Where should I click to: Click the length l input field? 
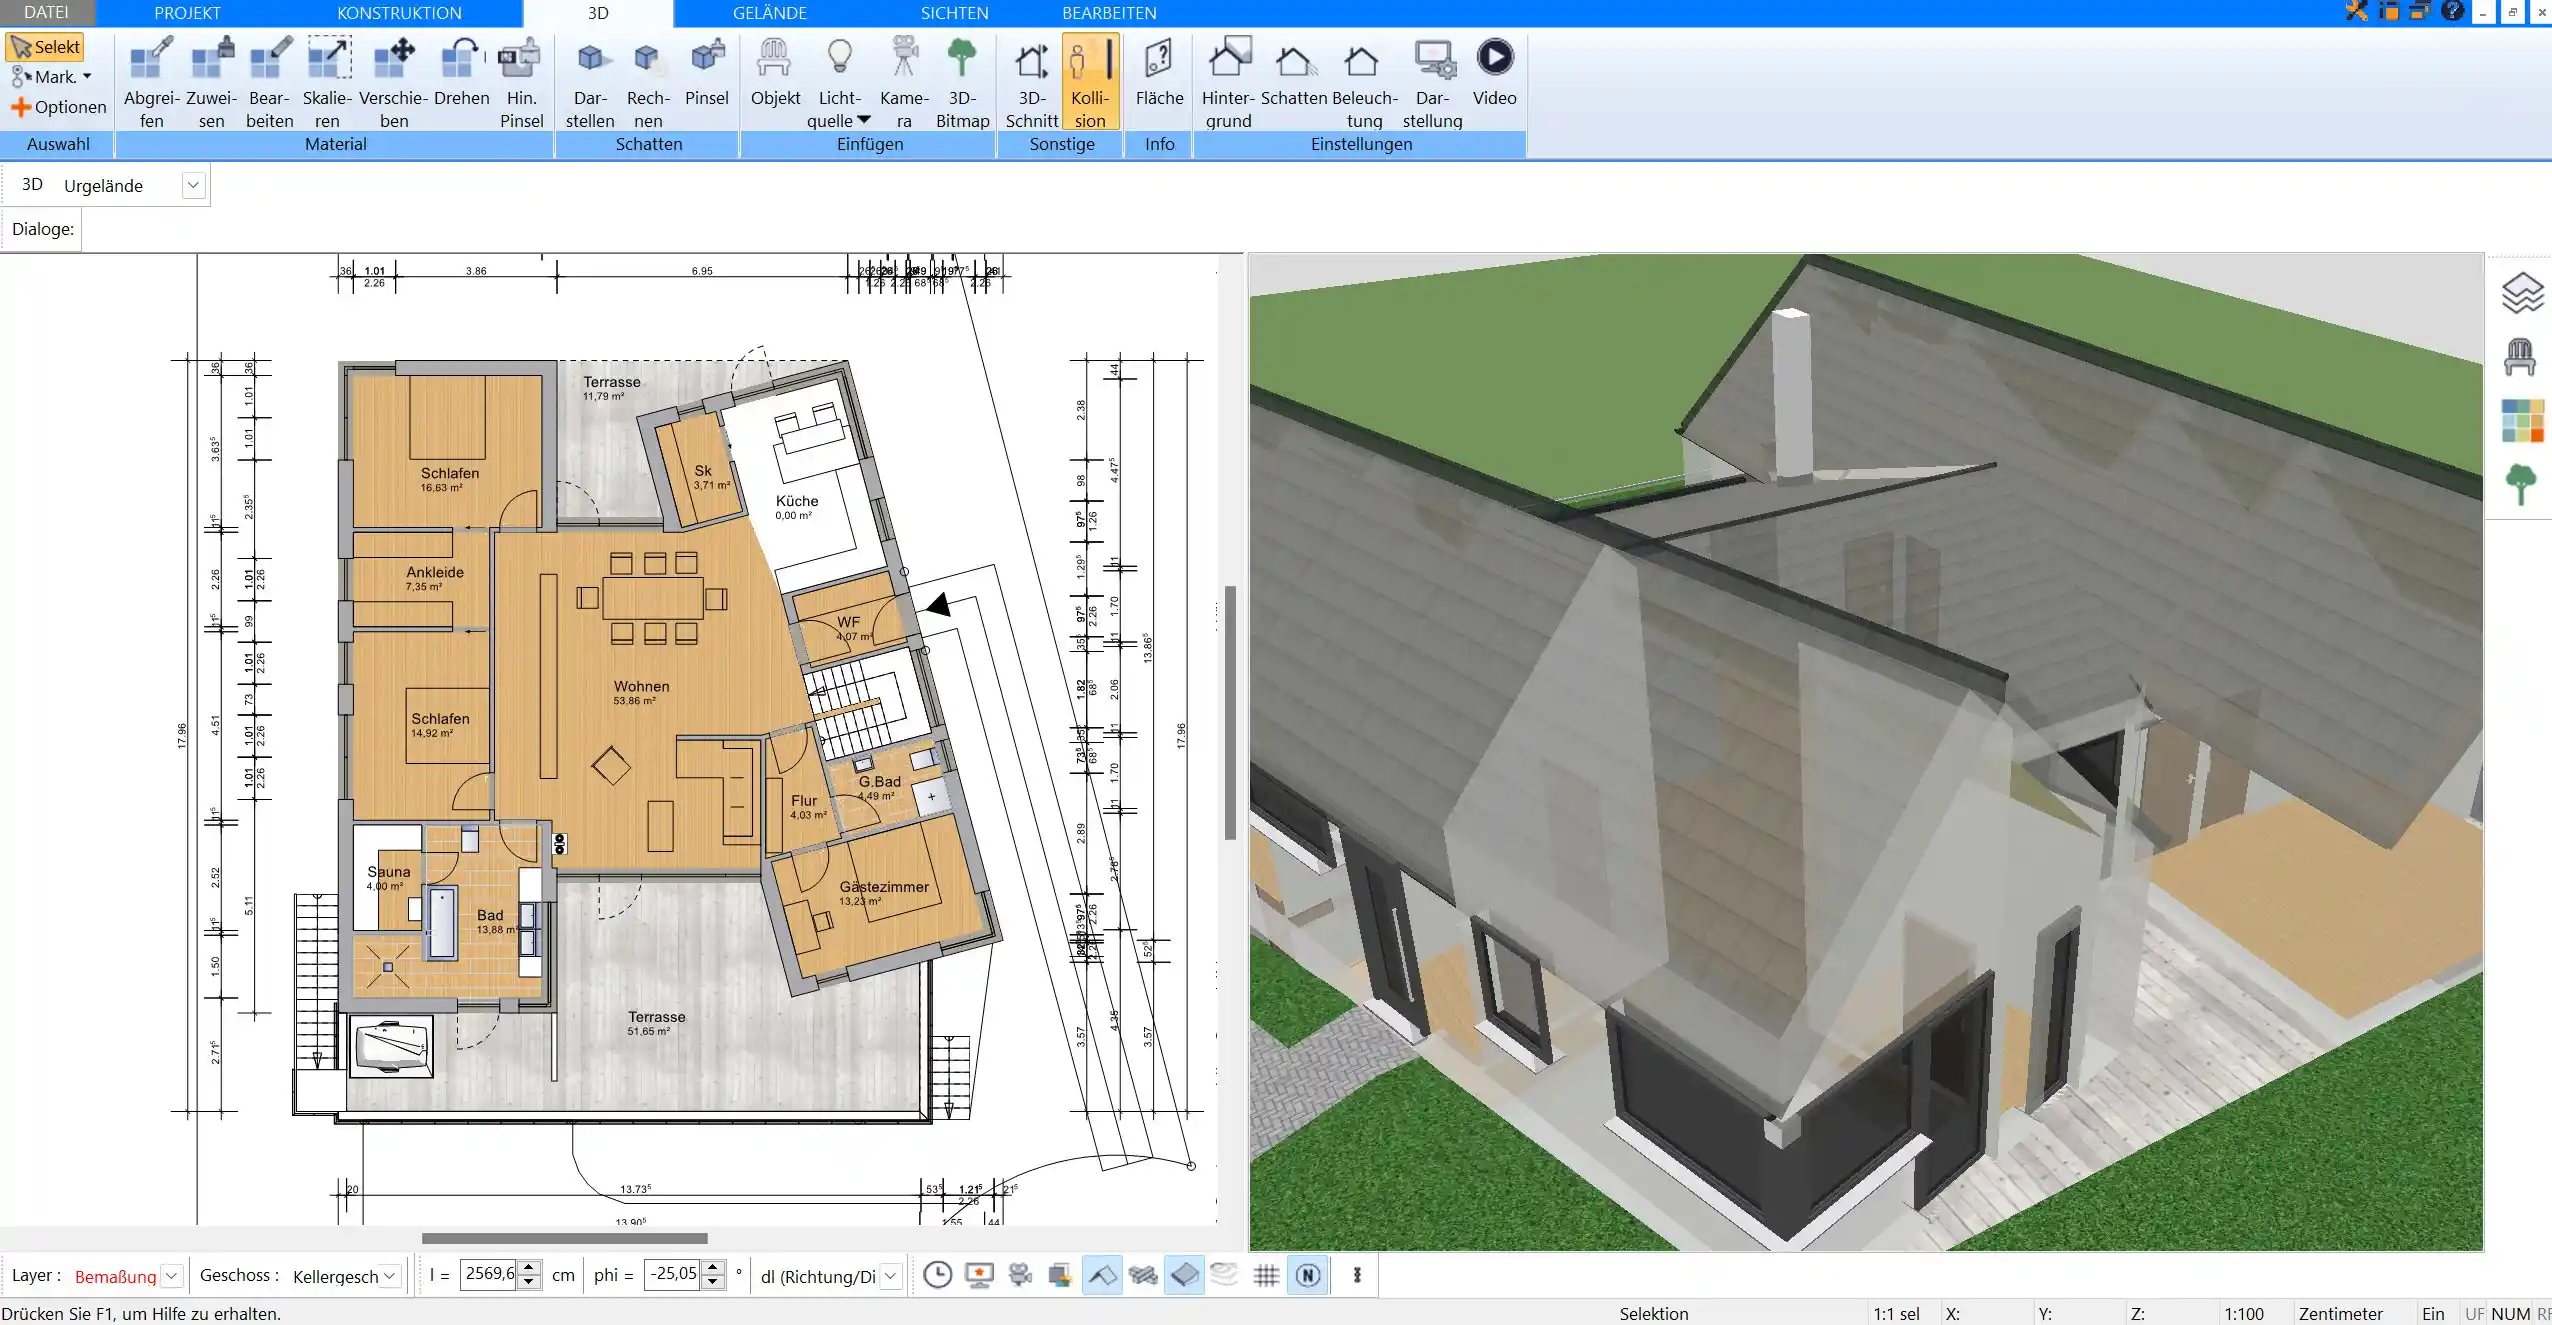coord(489,1274)
